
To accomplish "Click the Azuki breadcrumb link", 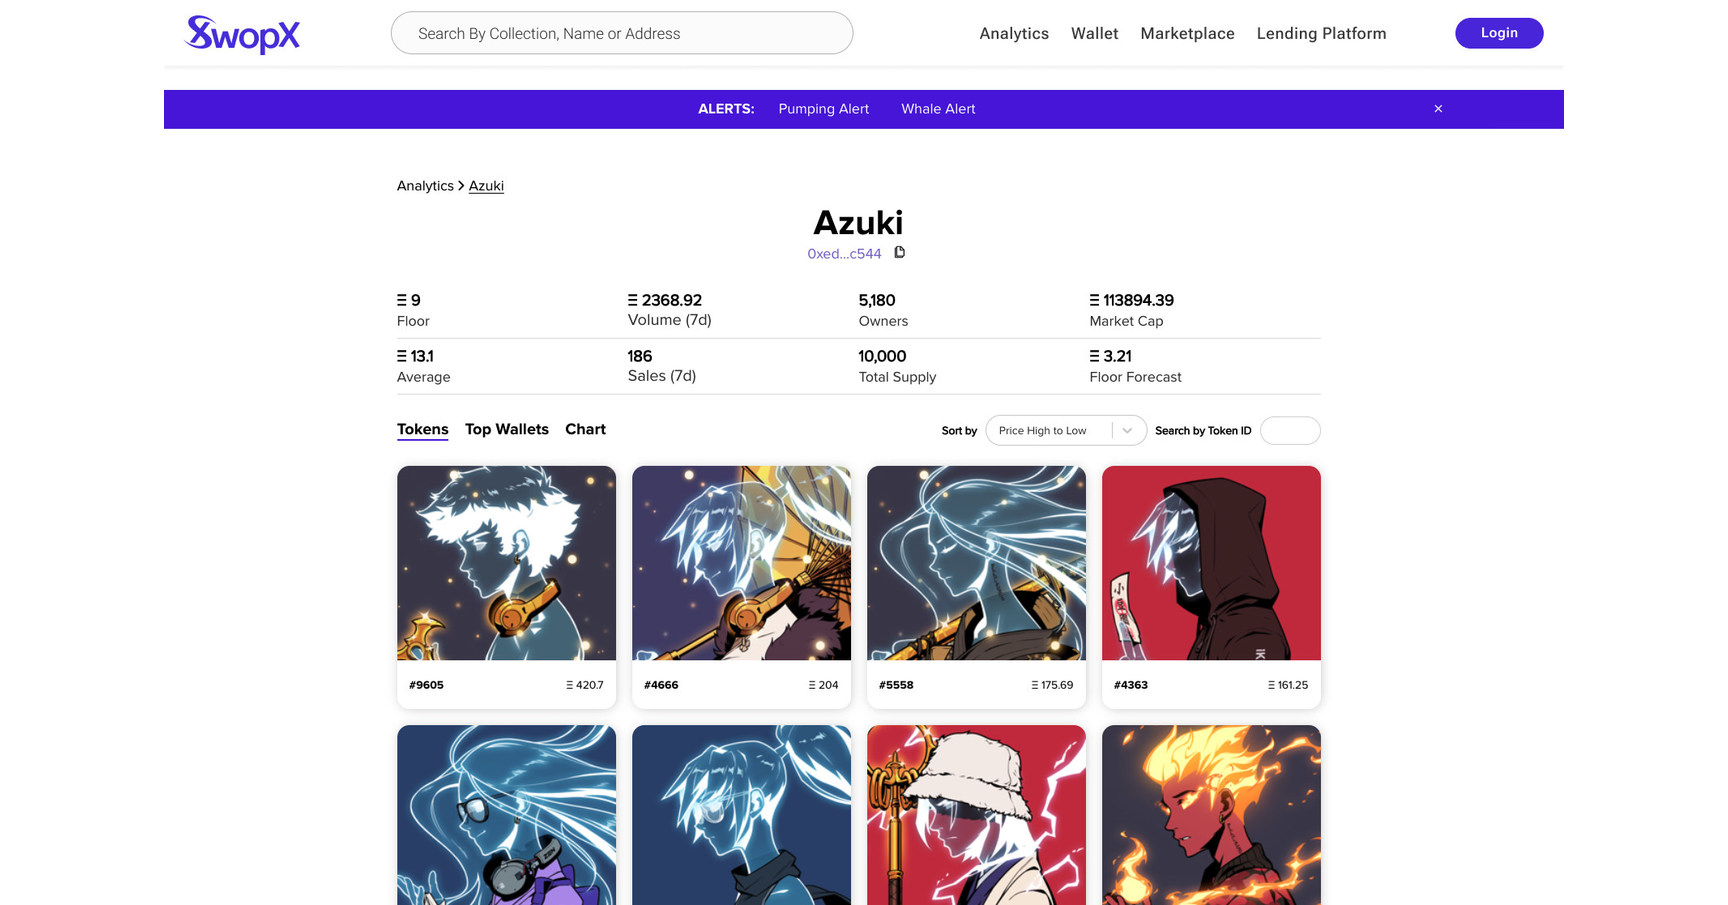I will coord(486,186).
